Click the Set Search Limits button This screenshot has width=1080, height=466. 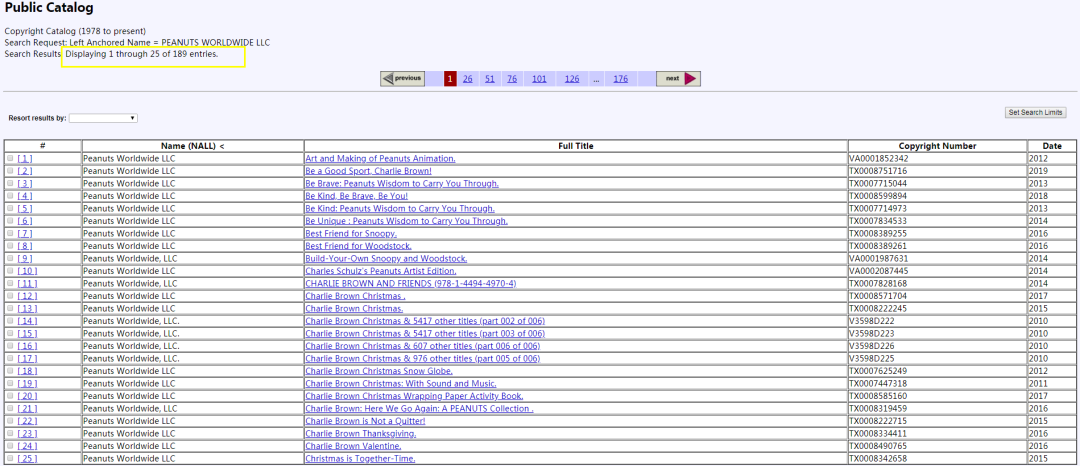point(1036,112)
